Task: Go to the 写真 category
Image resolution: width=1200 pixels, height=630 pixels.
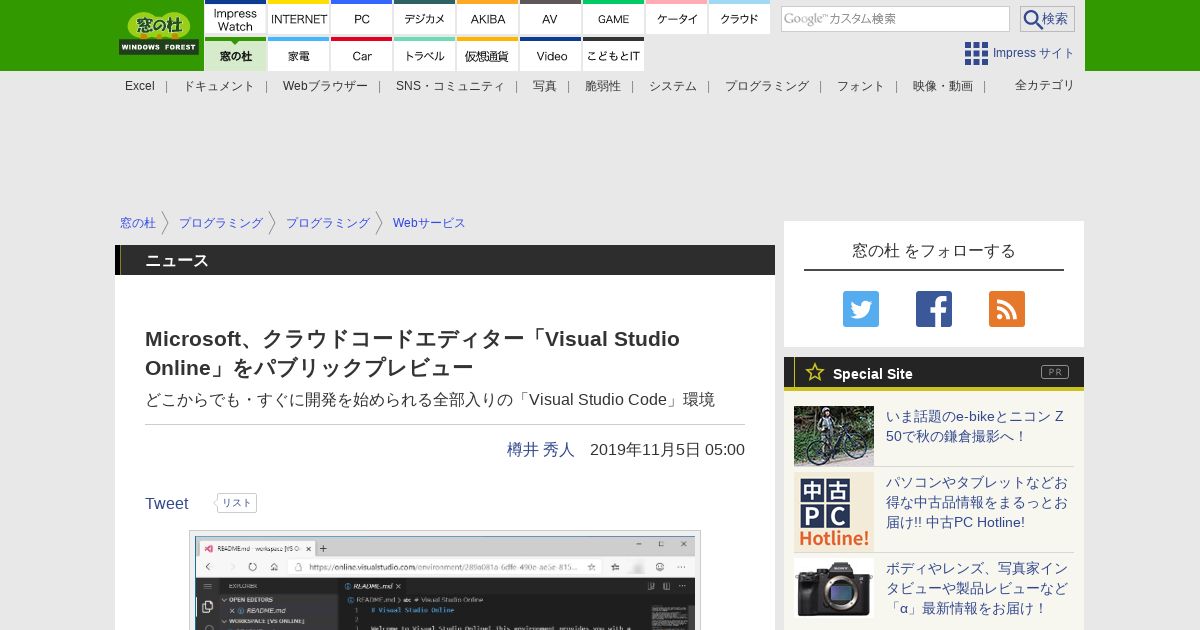Action: pos(545,86)
